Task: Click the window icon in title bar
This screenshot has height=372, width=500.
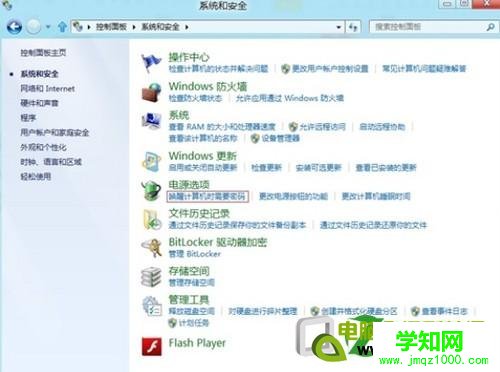Action: (7, 5)
